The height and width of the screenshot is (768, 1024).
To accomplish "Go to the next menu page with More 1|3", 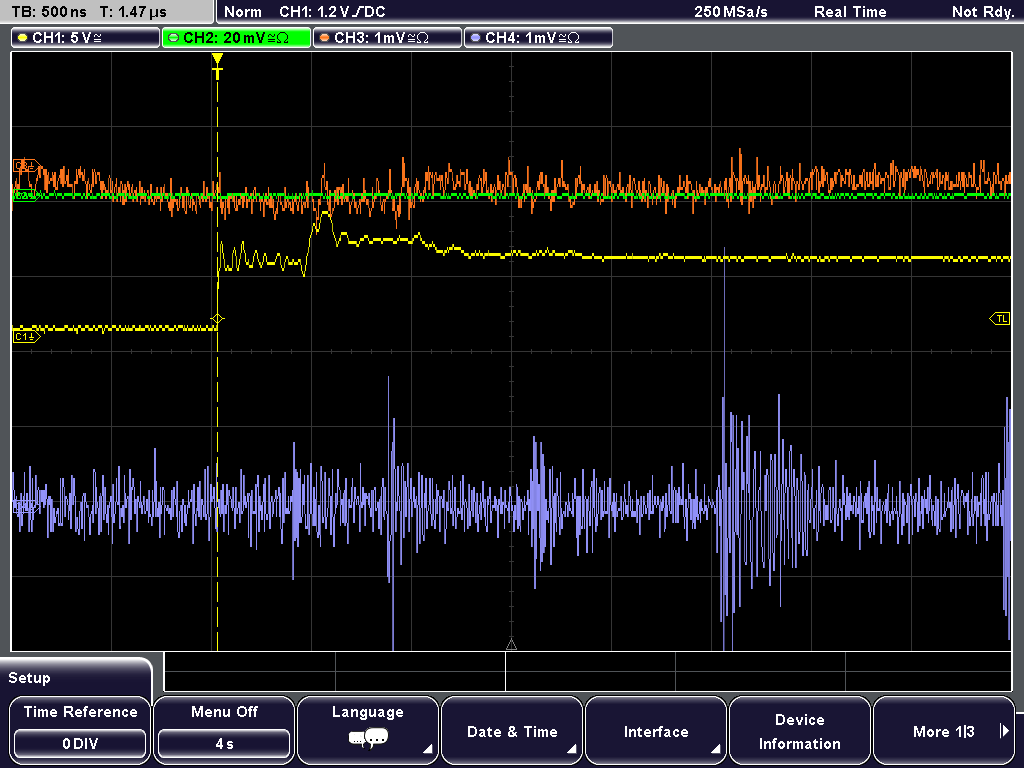I will click(x=944, y=730).
